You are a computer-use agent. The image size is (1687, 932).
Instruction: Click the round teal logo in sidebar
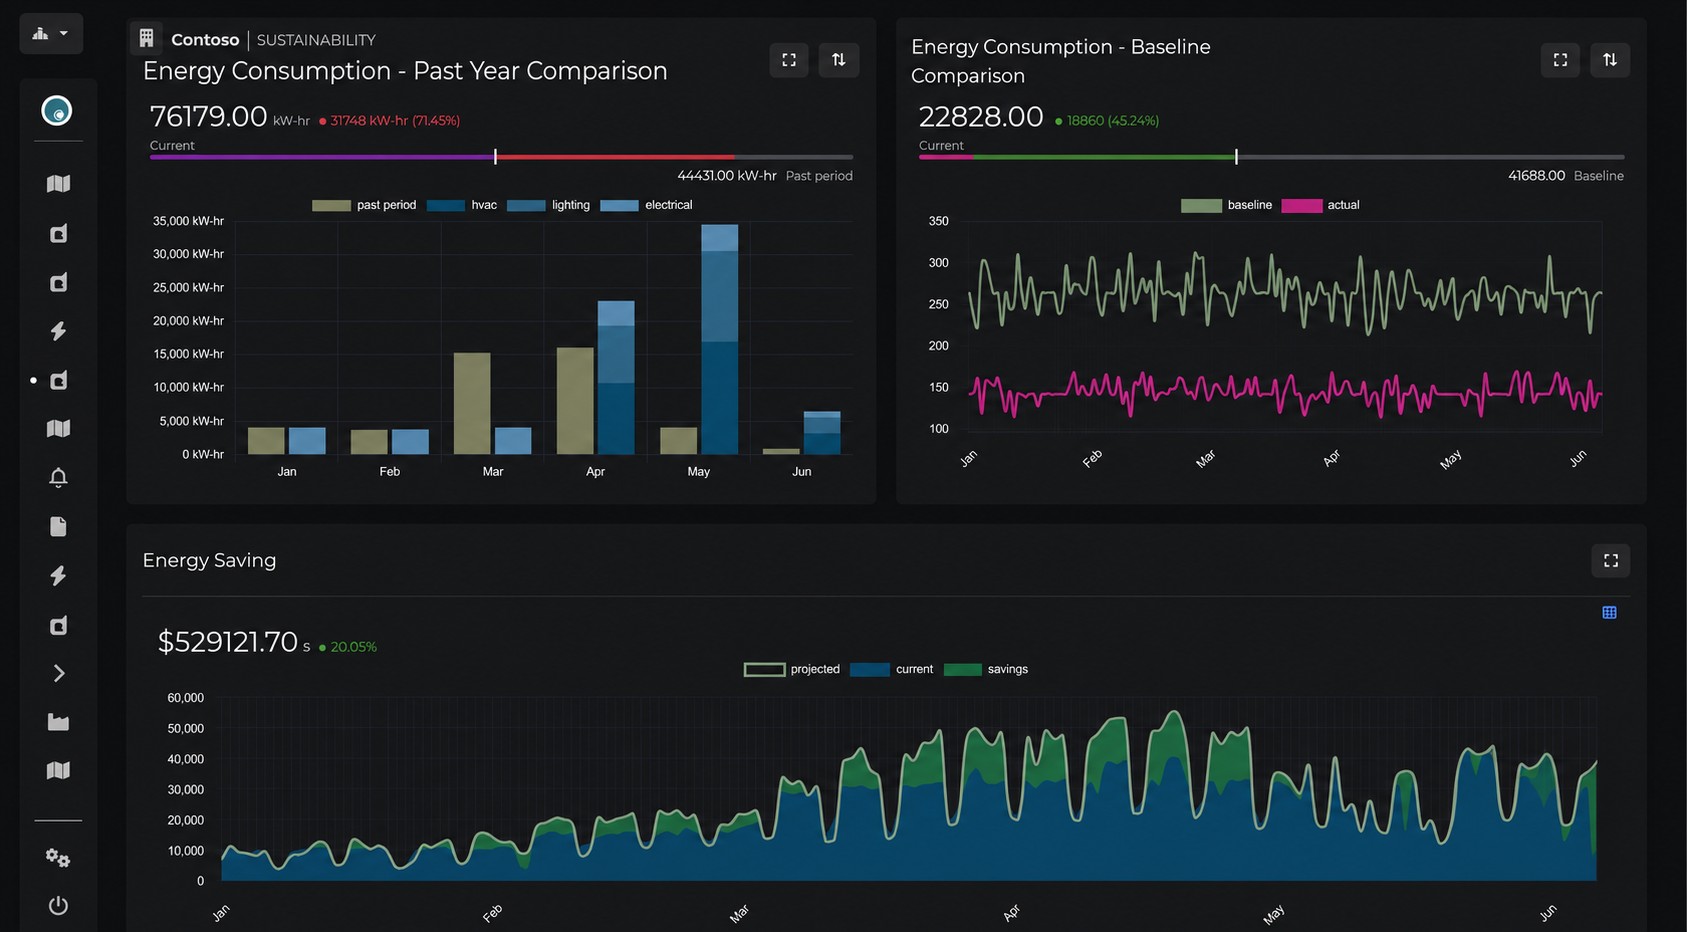pos(57,110)
